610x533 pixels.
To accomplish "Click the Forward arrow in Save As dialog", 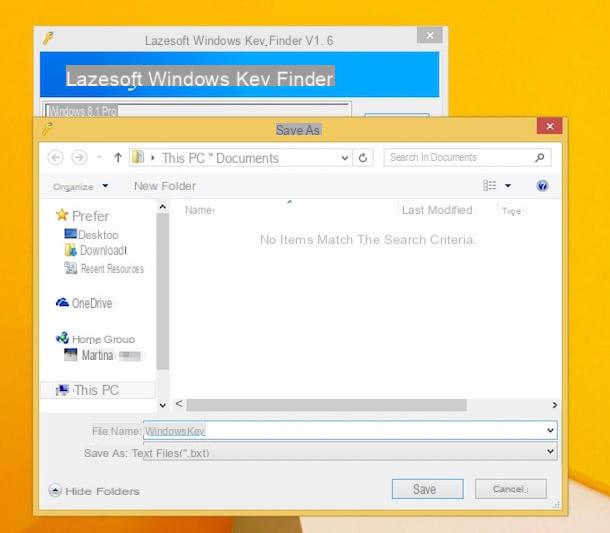I will (x=79, y=158).
